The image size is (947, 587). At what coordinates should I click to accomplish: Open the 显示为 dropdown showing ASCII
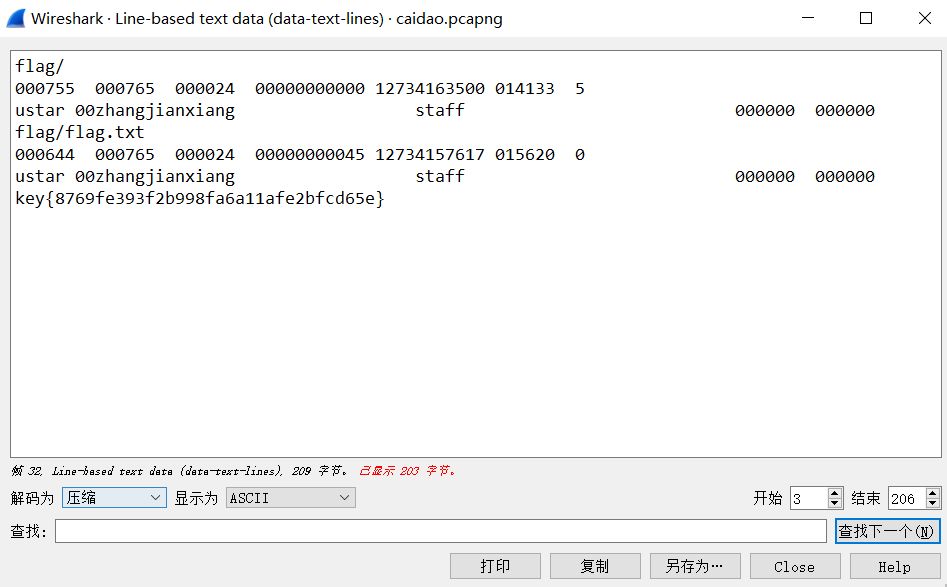pyautogui.click(x=289, y=497)
